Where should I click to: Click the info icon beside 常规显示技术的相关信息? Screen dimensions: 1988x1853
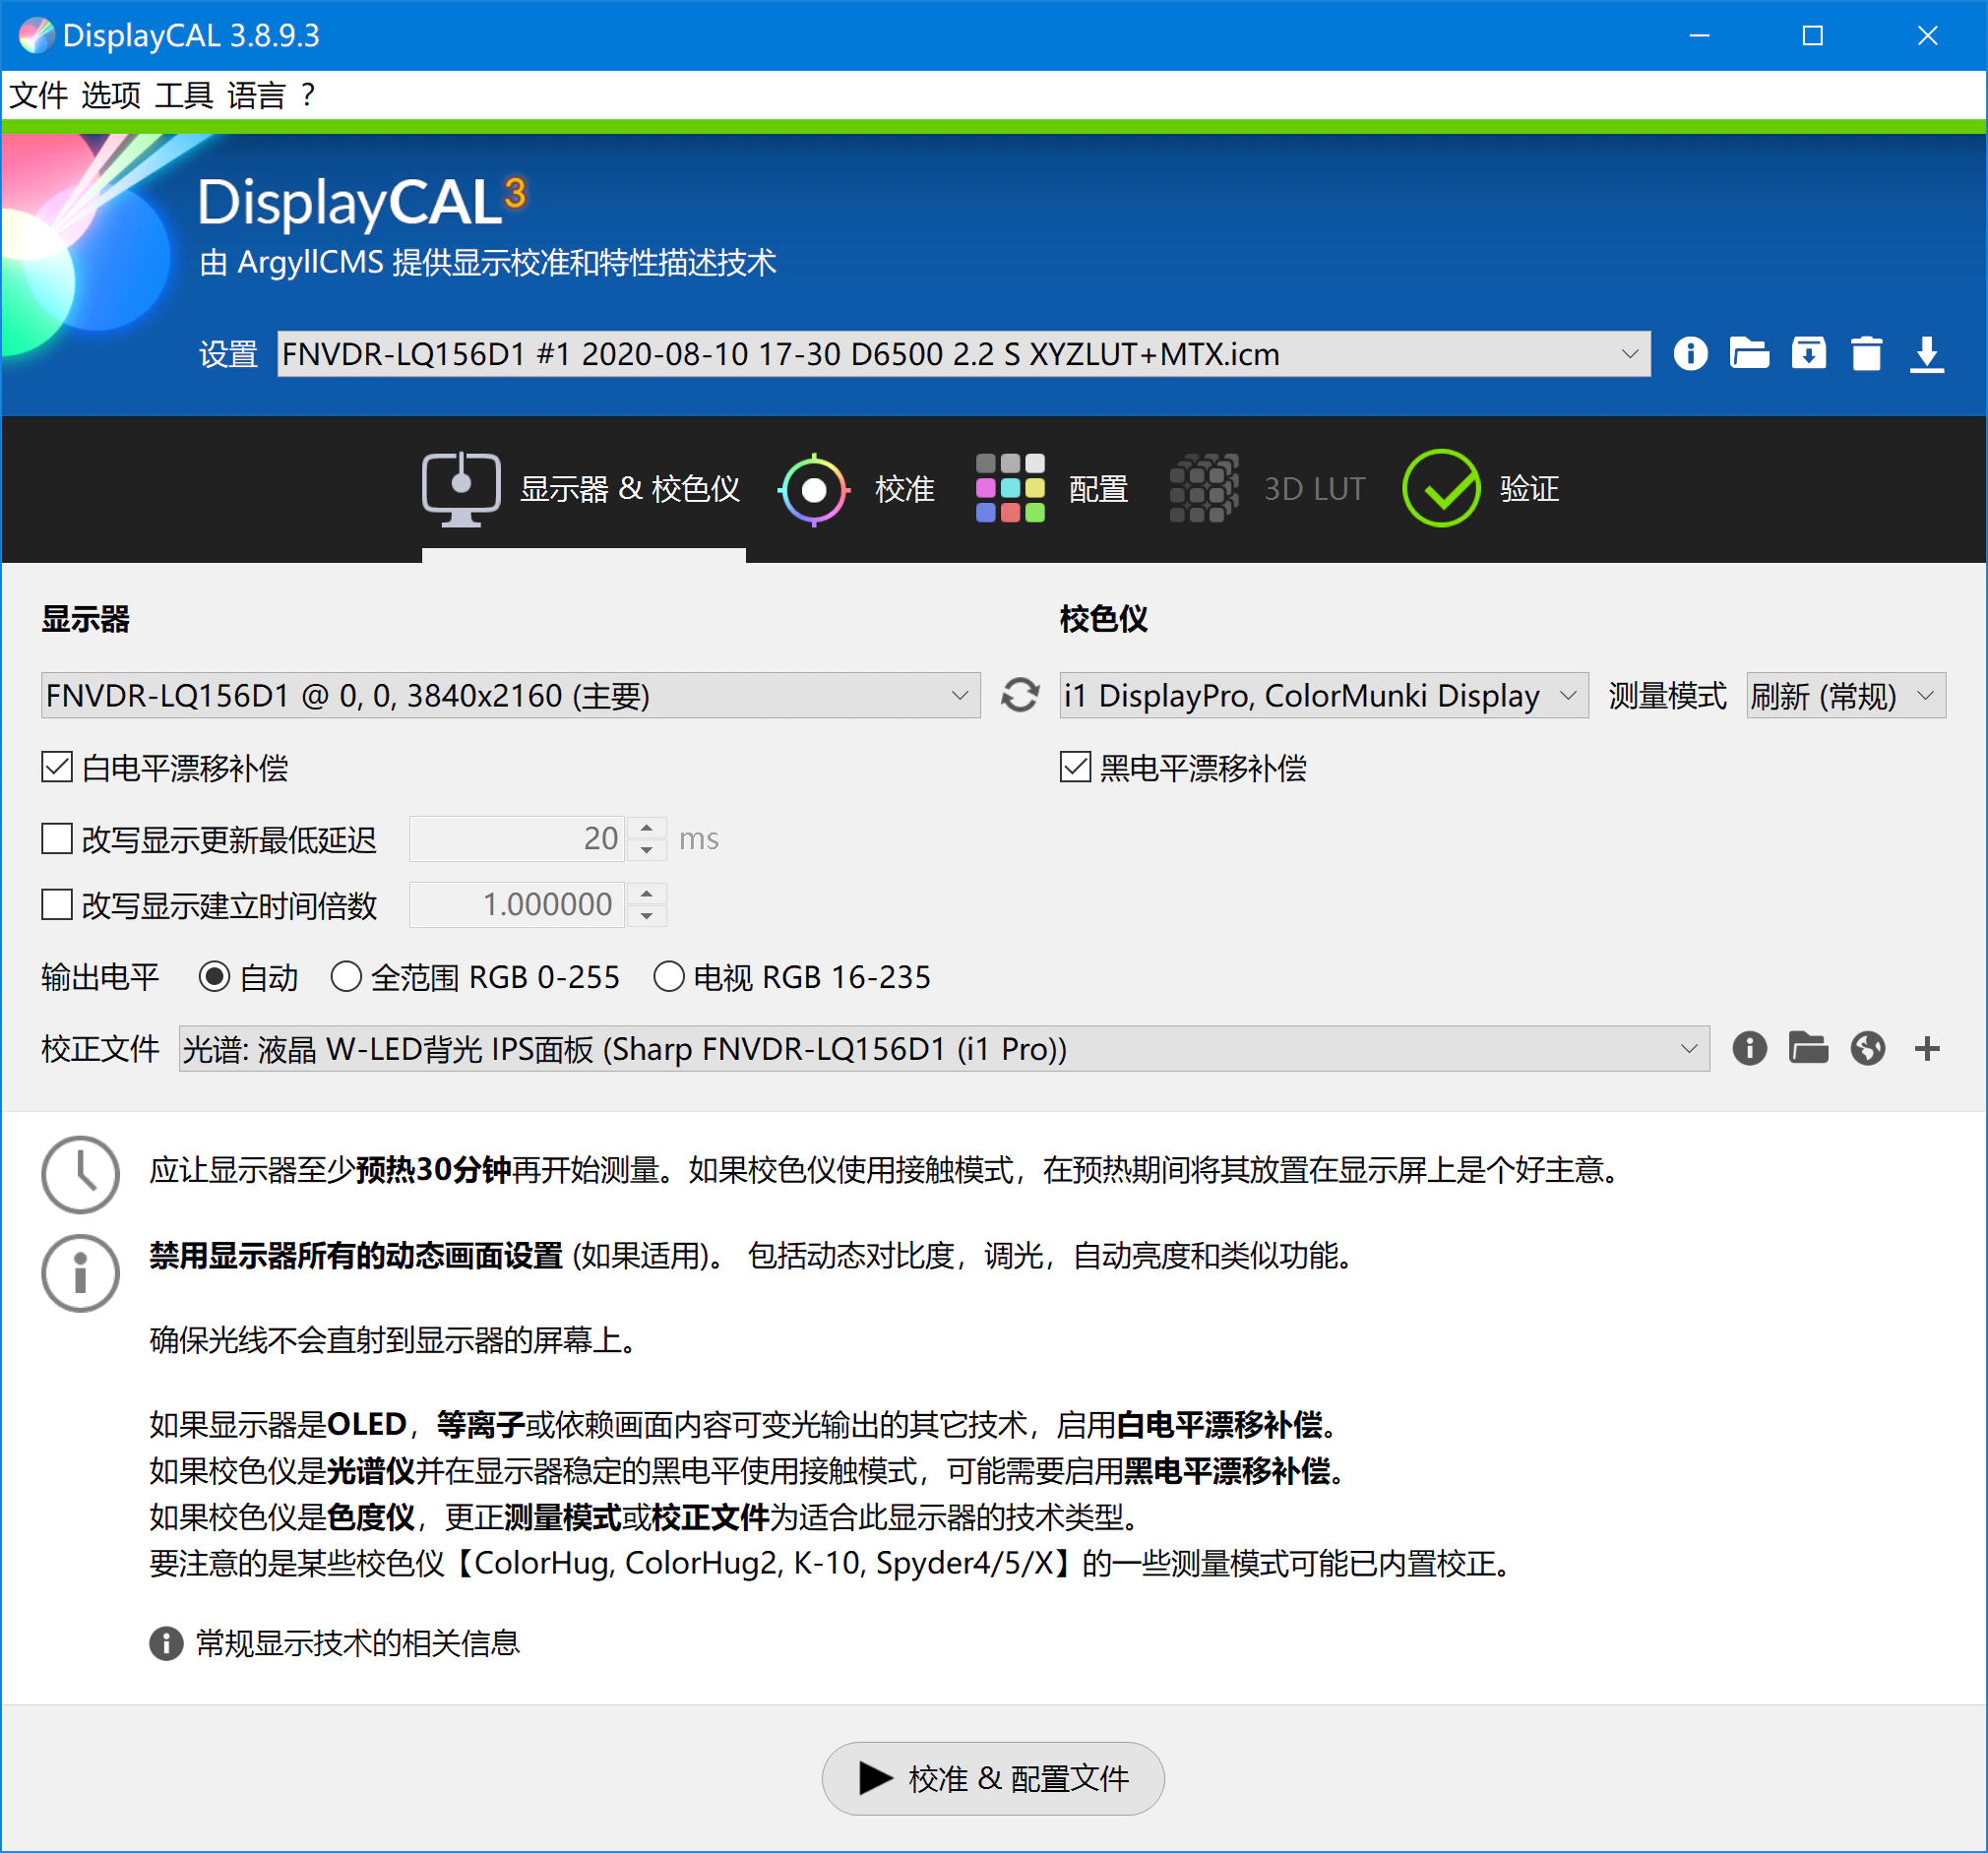point(166,1643)
